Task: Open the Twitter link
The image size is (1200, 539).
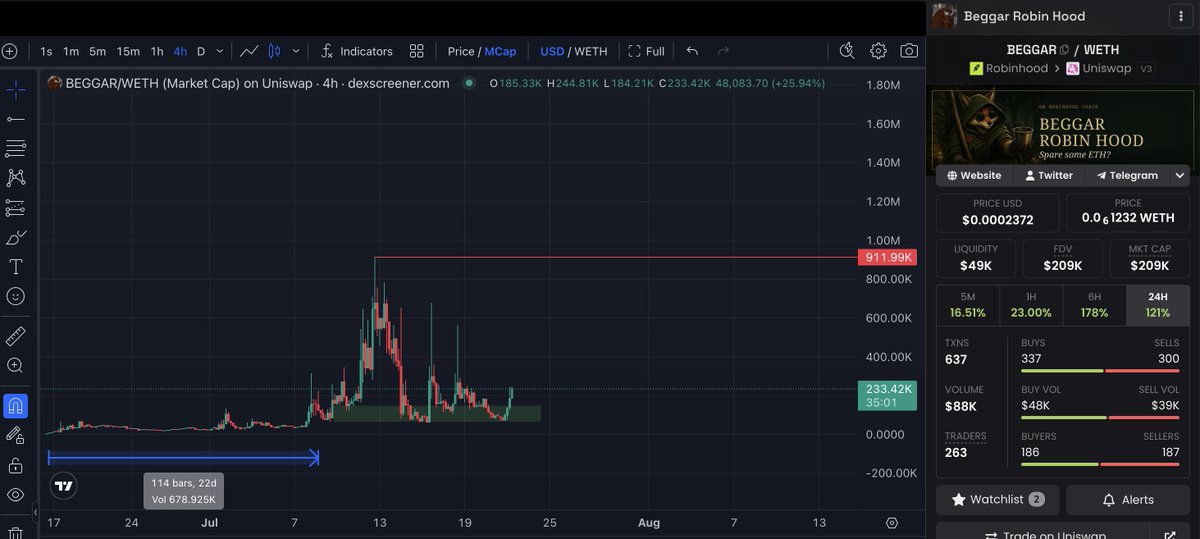Action: 1048,175
